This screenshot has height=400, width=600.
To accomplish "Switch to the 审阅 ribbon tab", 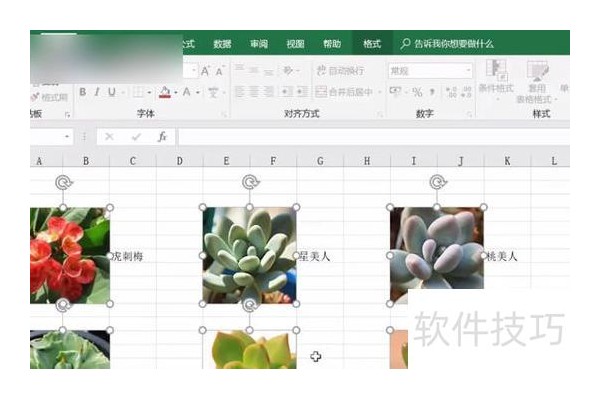I will pyautogui.click(x=259, y=44).
